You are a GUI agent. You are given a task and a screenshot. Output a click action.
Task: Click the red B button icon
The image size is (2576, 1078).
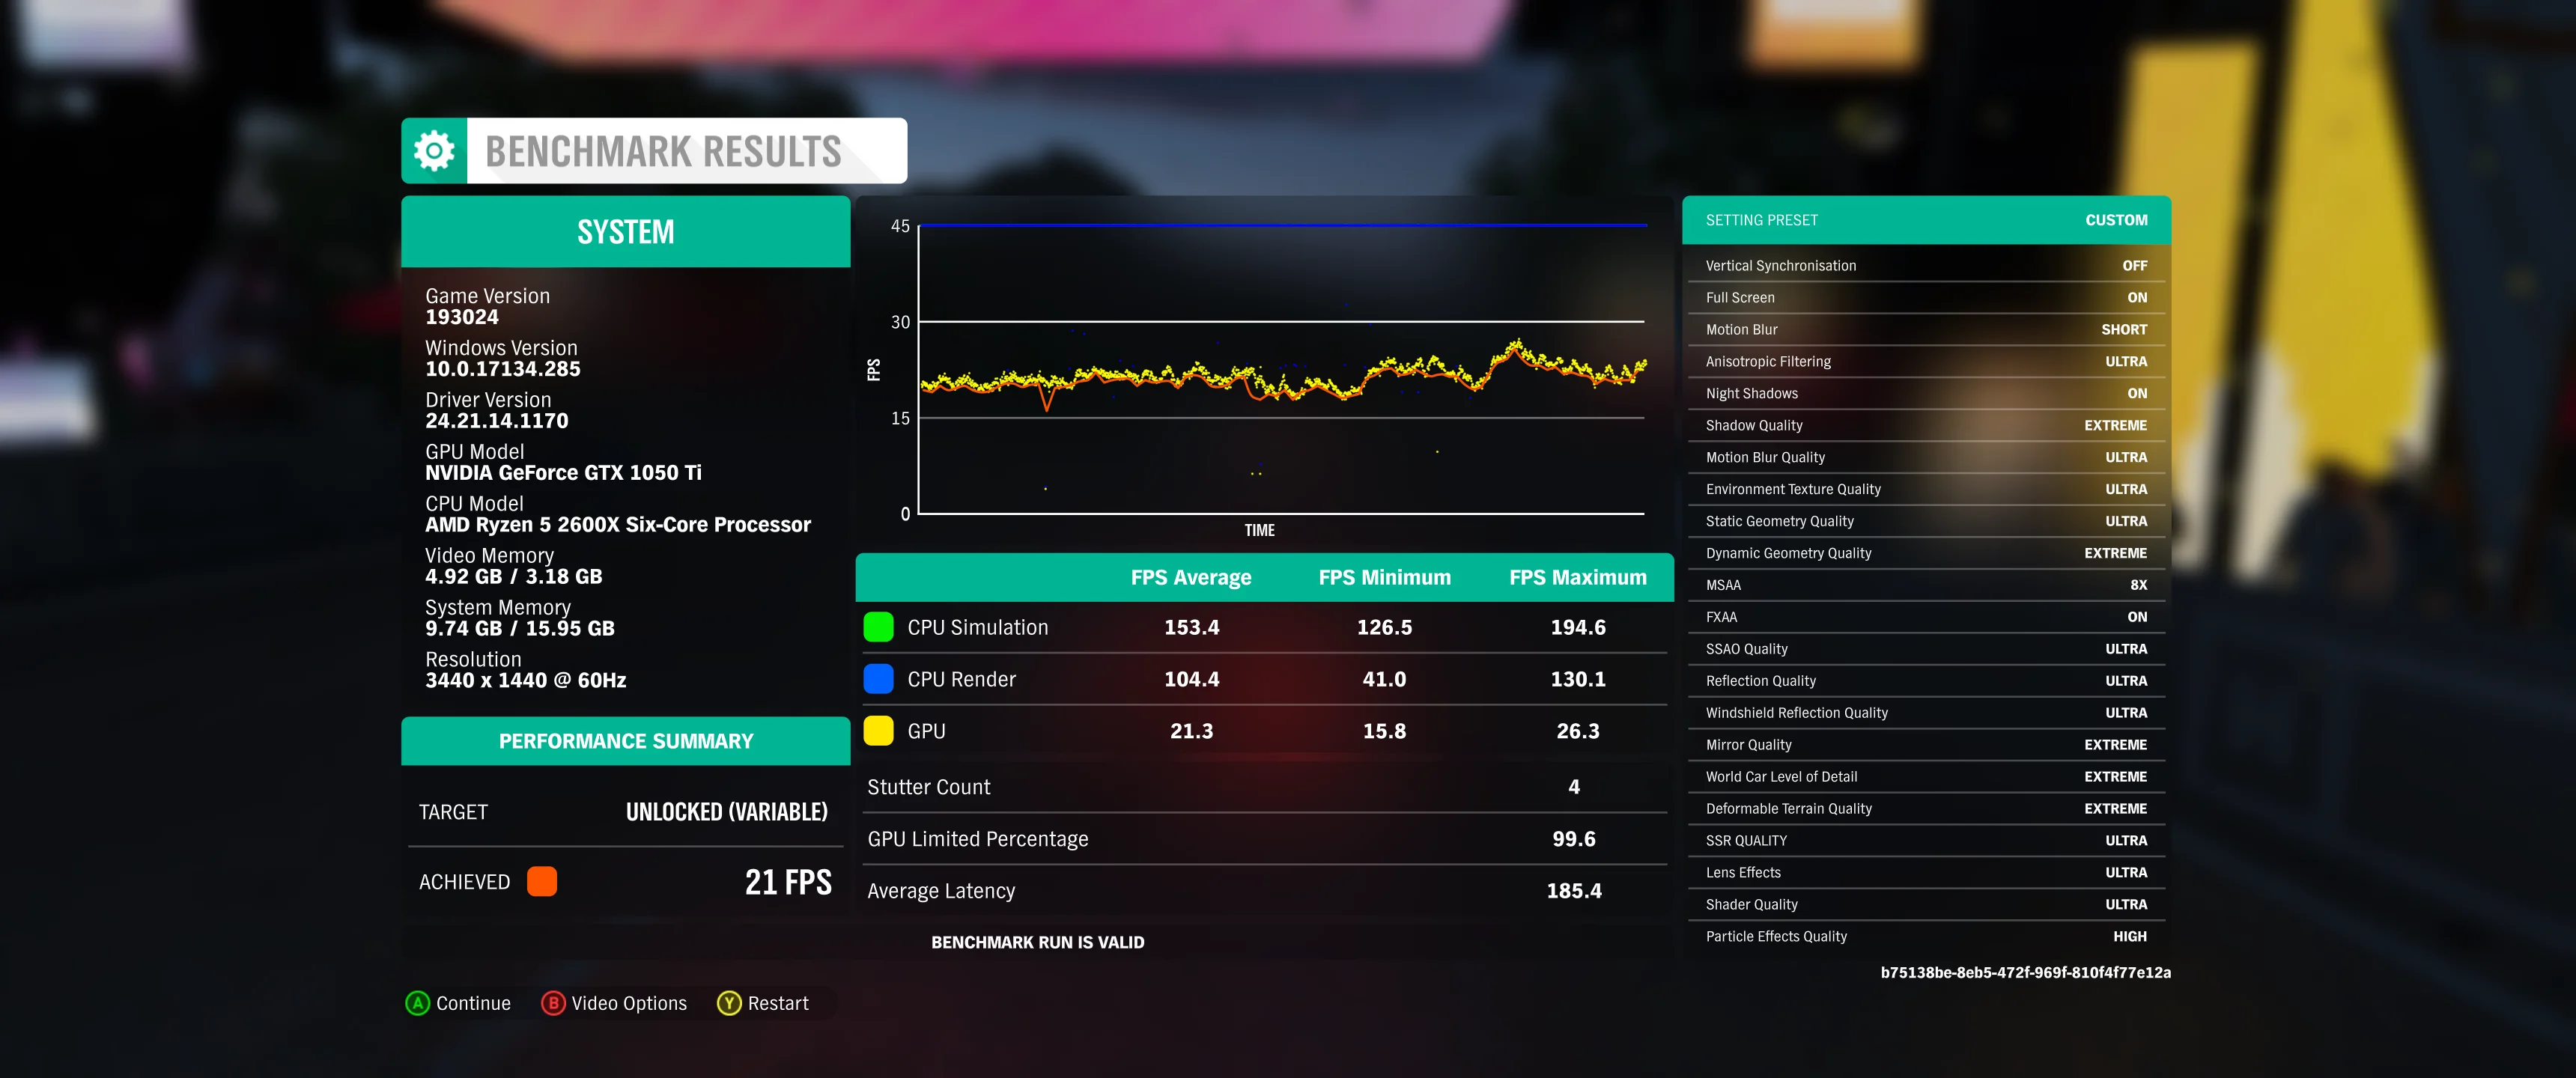(553, 1003)
